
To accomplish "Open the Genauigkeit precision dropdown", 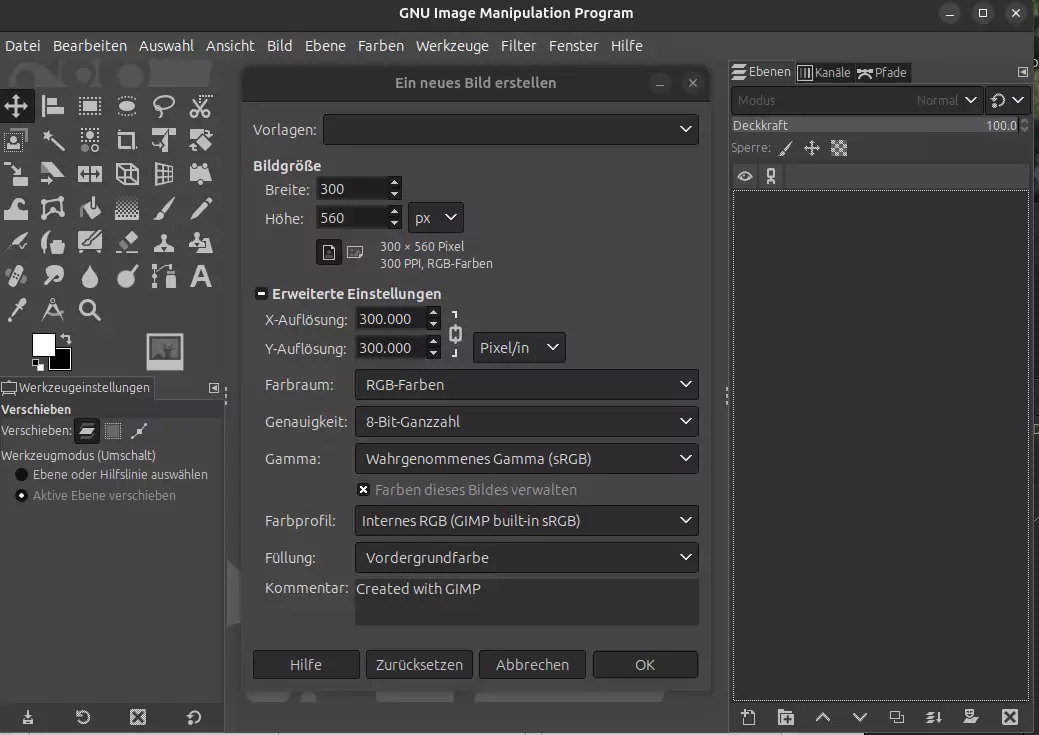I will coord(527,422).
